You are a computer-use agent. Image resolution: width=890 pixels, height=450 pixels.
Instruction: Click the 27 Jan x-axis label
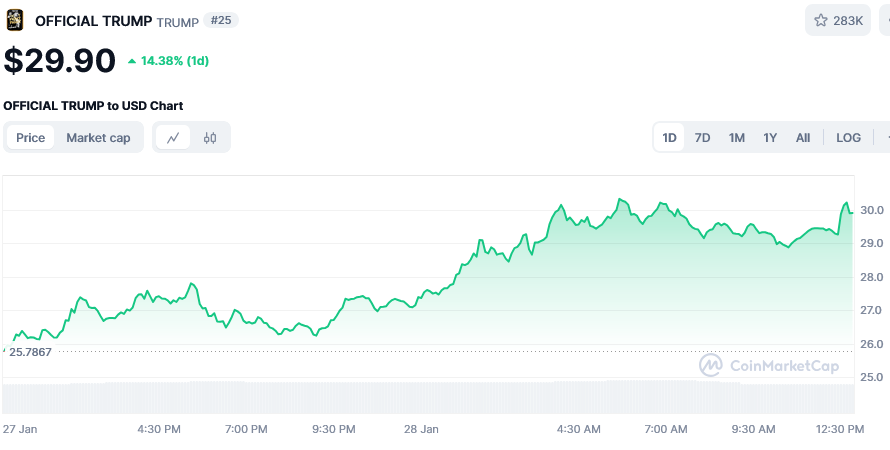click(x=20, y=429)
